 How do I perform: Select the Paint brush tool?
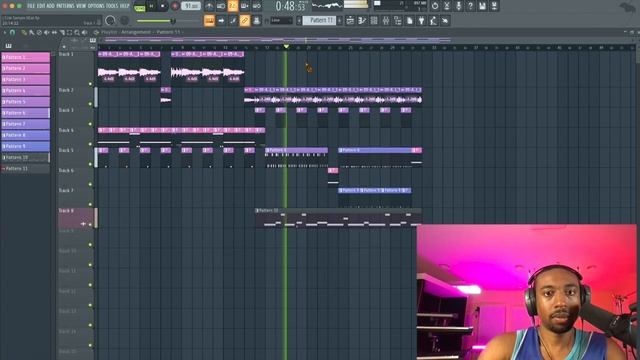pos(31,32)
